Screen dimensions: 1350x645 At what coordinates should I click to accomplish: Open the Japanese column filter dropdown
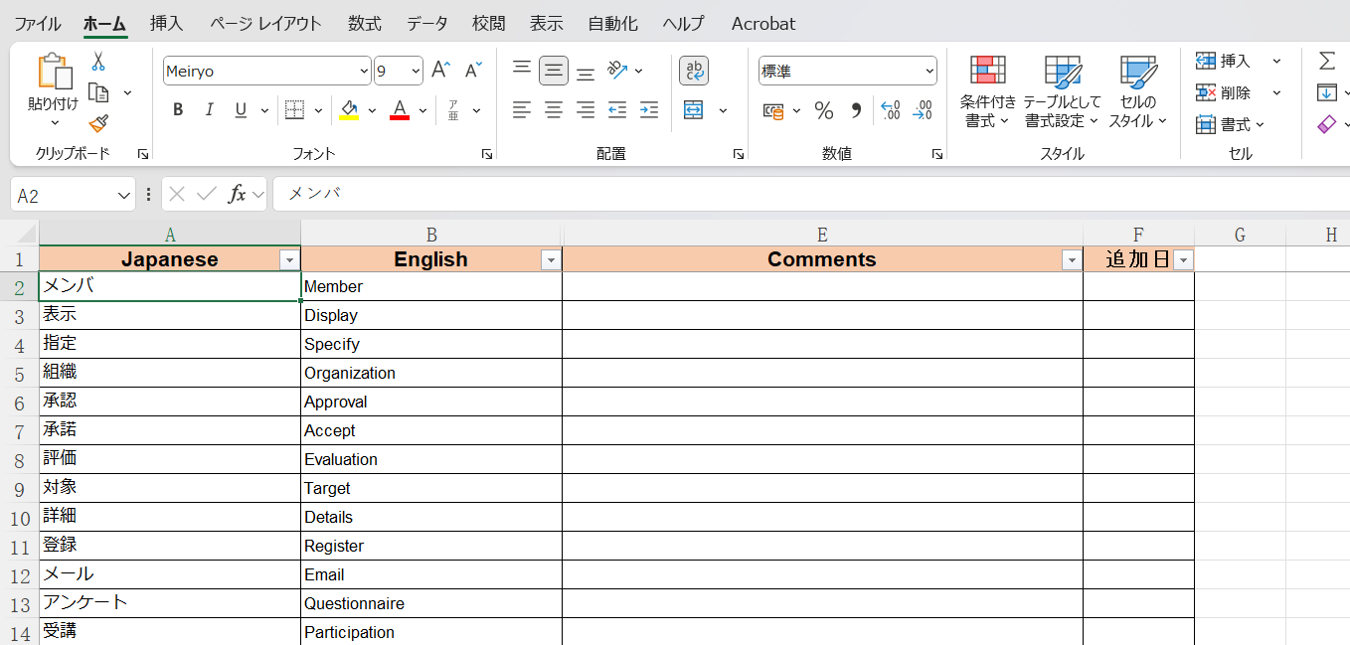pos(290,260)
